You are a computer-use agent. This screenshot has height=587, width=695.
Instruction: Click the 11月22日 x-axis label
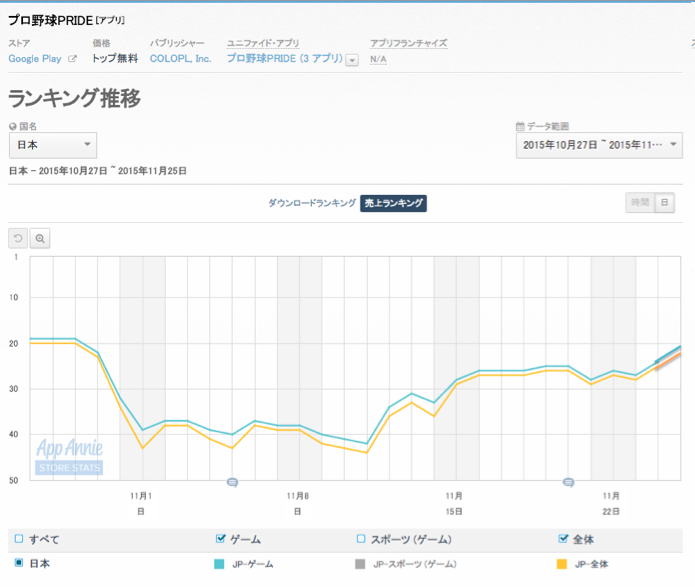(x=611, y=504)
